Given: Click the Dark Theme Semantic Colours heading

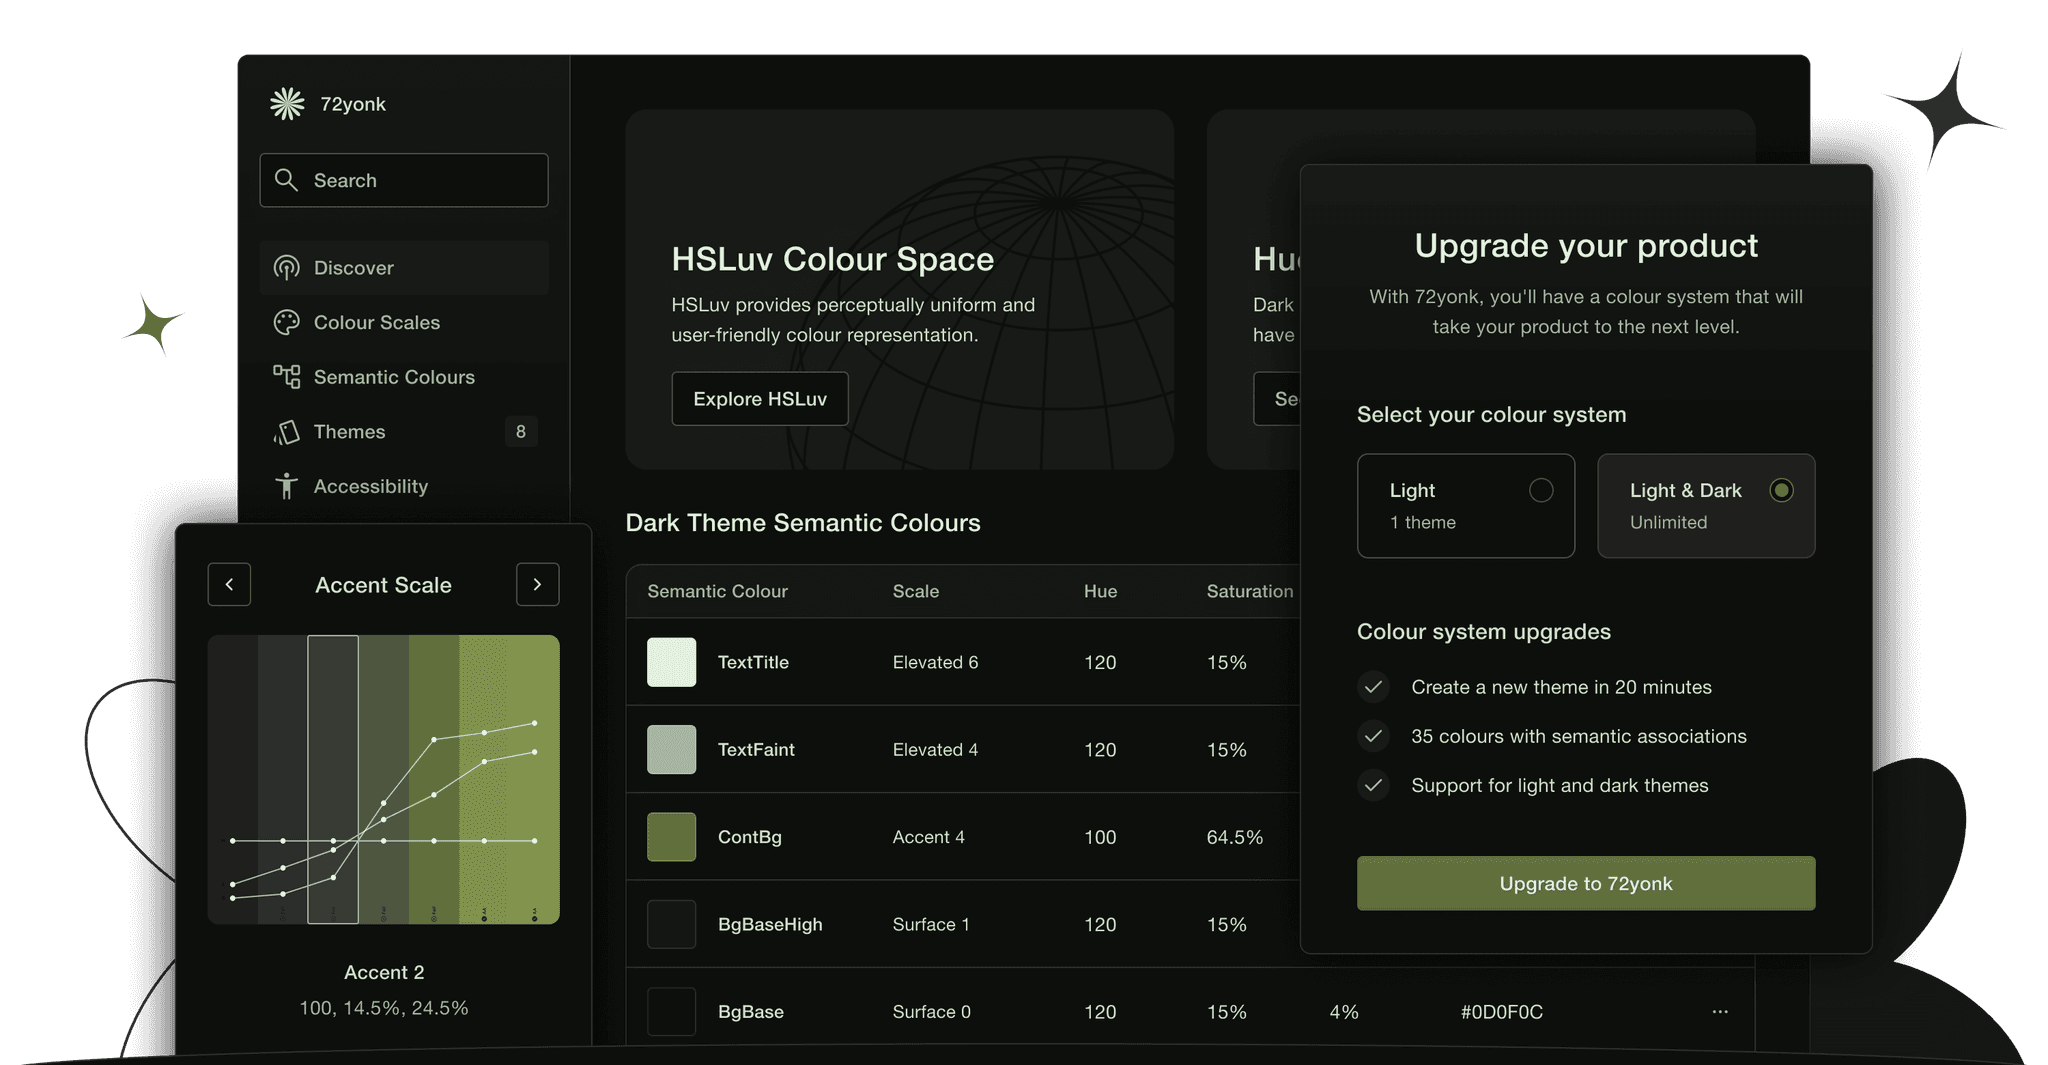Looking at the screenshot, I should (x=803, y=523).
